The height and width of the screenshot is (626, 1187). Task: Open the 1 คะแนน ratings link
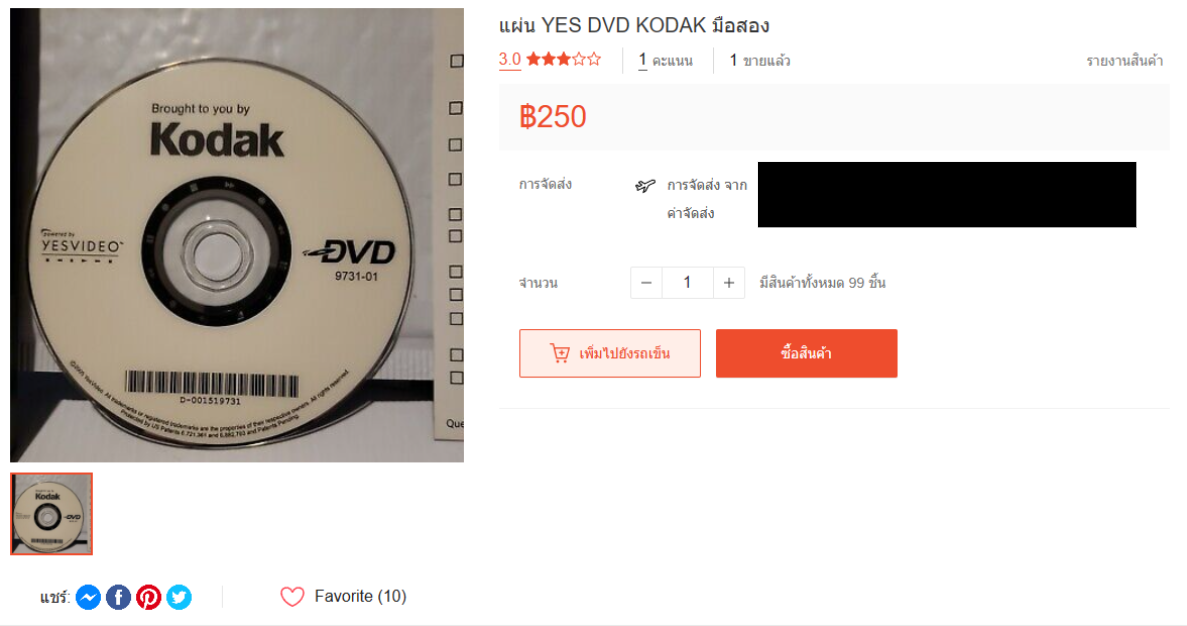point(665,61)
